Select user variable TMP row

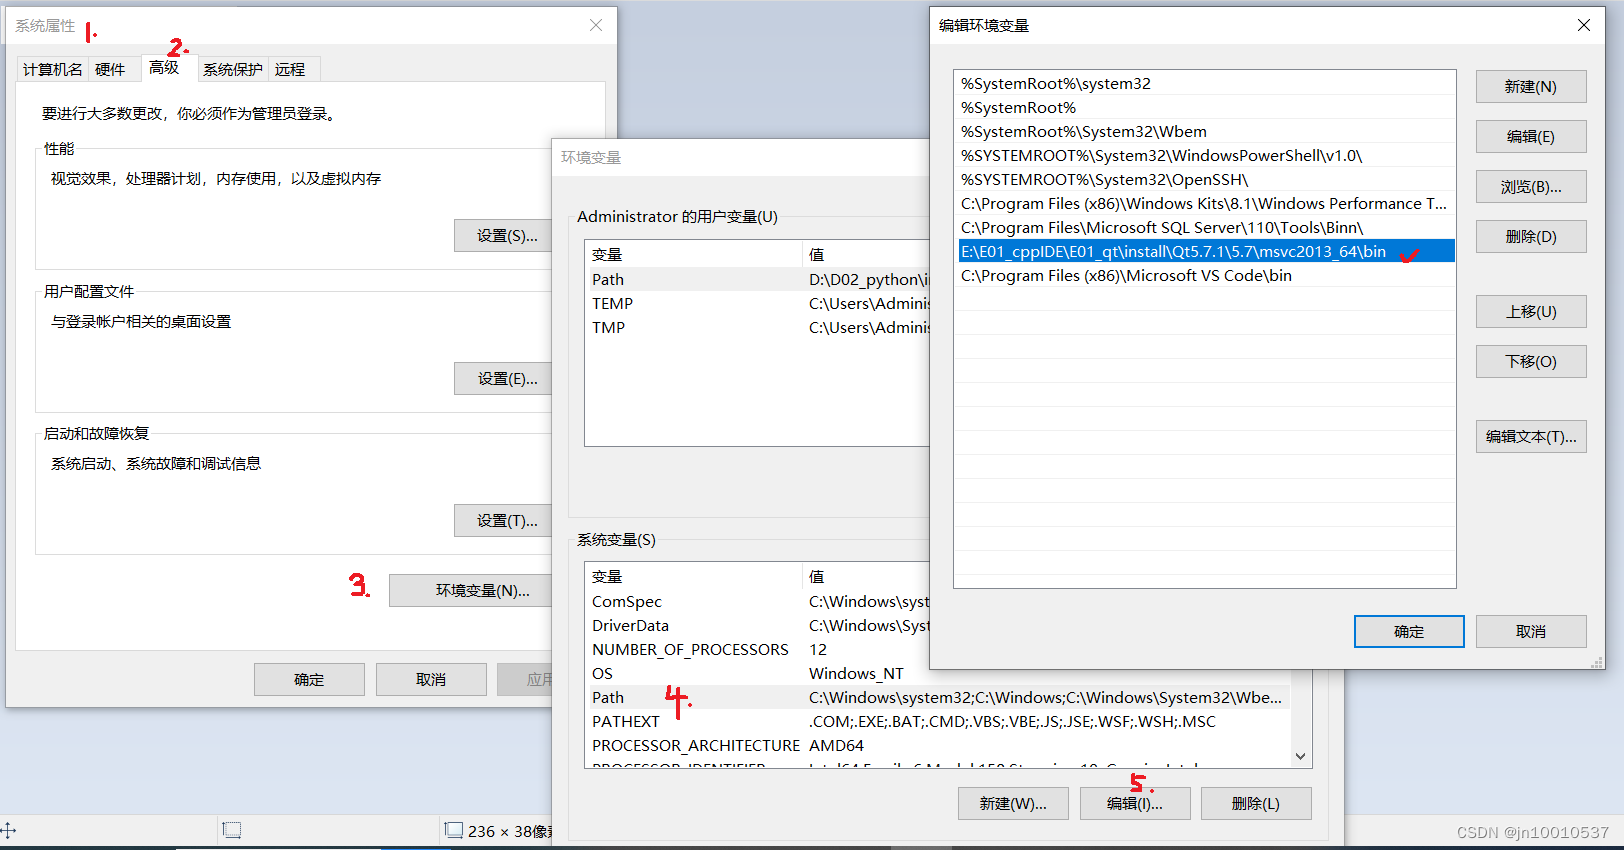(758, 328)
